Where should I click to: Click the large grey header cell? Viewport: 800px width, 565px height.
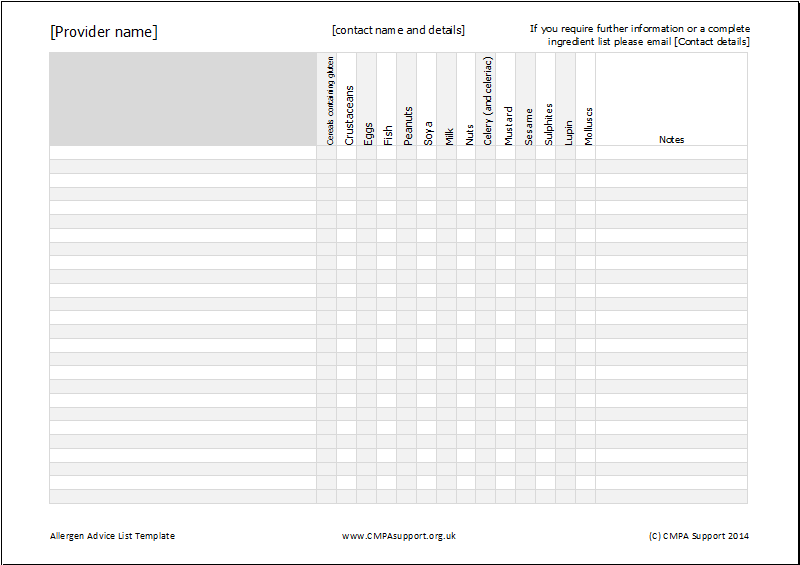[183, 99]
